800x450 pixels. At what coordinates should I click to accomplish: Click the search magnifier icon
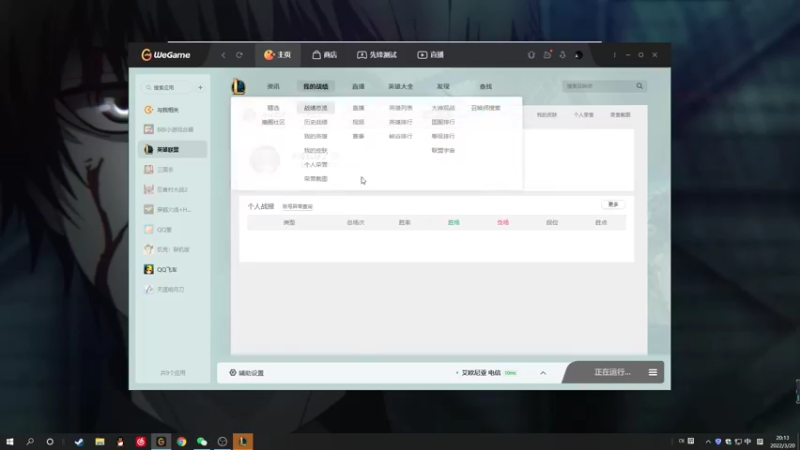click(640, 86)
